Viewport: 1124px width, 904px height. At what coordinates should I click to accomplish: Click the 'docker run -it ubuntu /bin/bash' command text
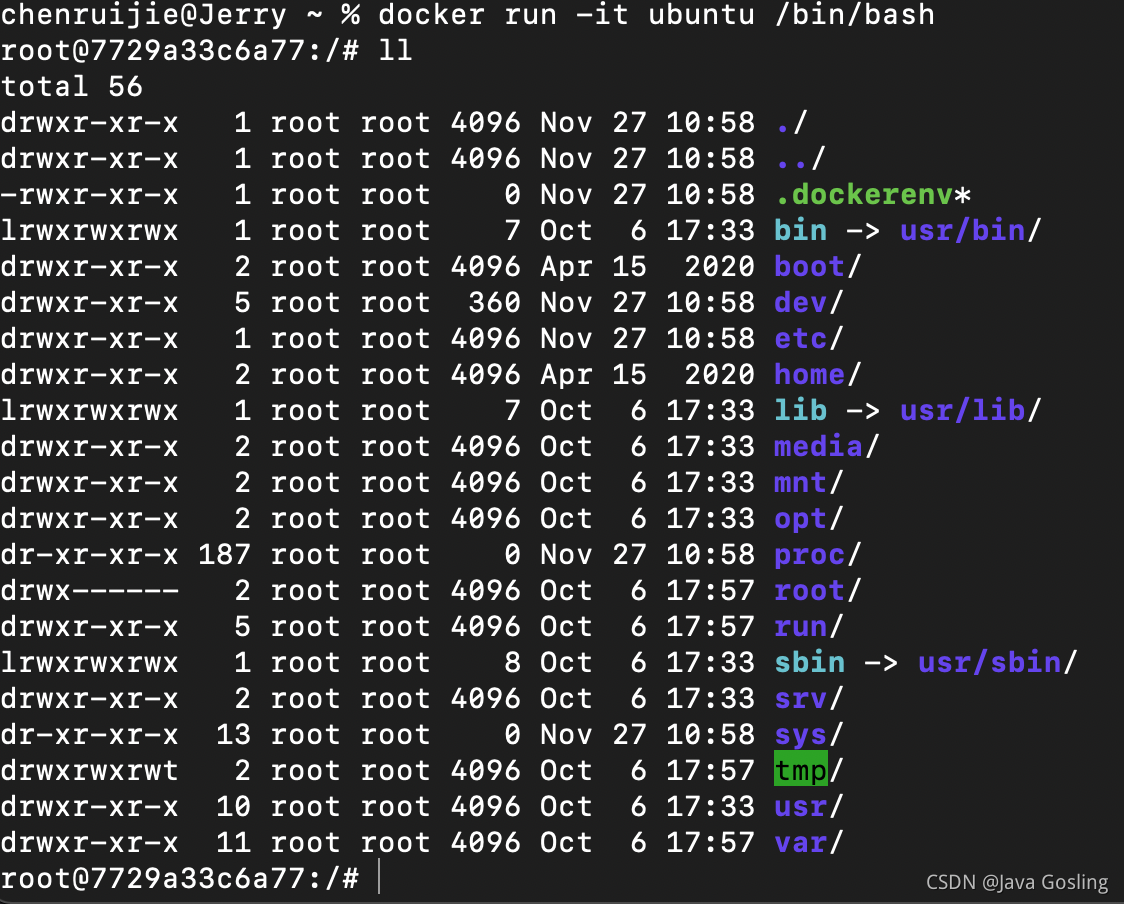click(656, 14)
